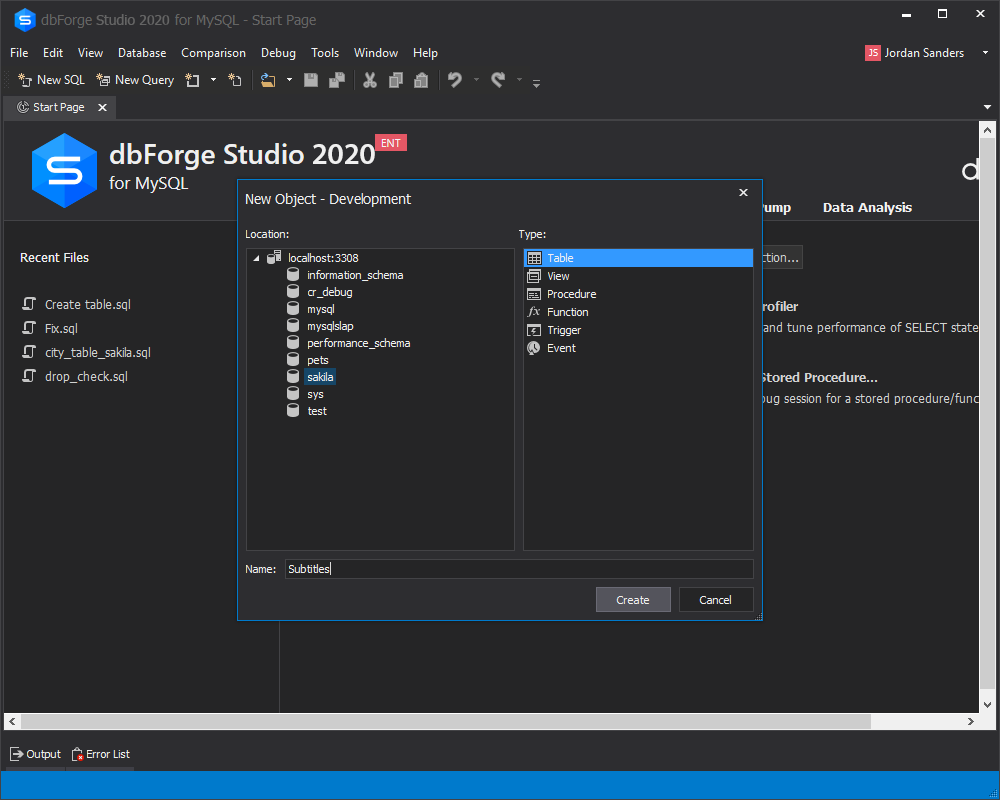Viewport: 1000px width, 800px height.
Task: Choose the Event object type
Action: coord(638,348)
